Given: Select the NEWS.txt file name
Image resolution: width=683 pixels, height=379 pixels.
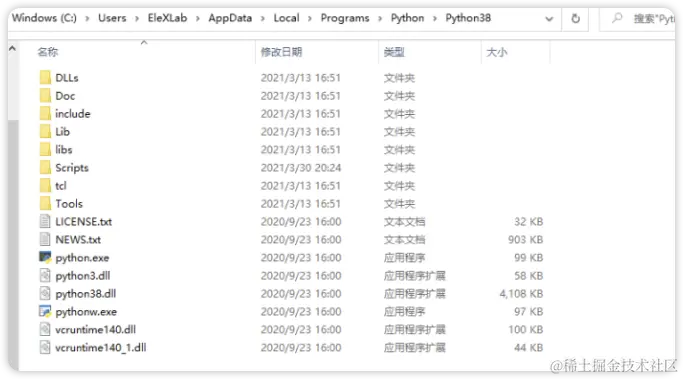Looking at the screenshot, I should (x=78, y=240).
